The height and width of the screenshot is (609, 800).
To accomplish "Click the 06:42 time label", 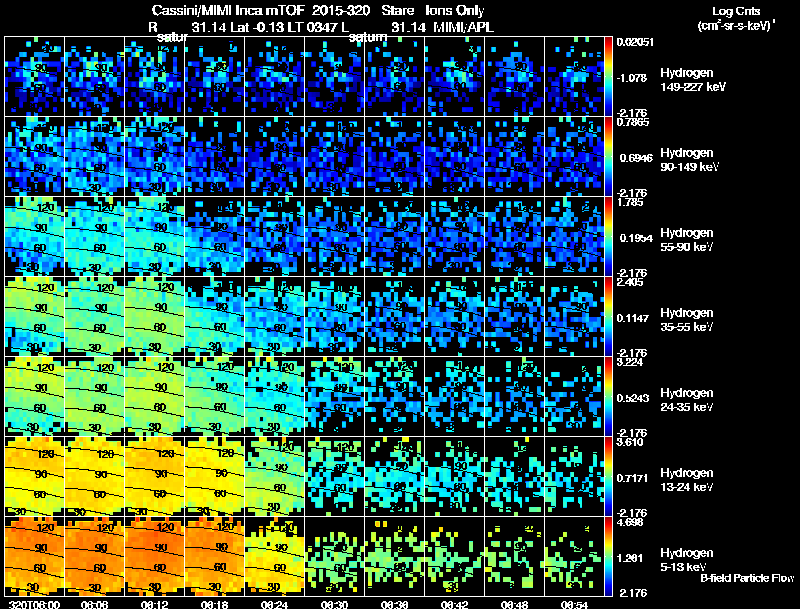I will [x=455, y=604].
